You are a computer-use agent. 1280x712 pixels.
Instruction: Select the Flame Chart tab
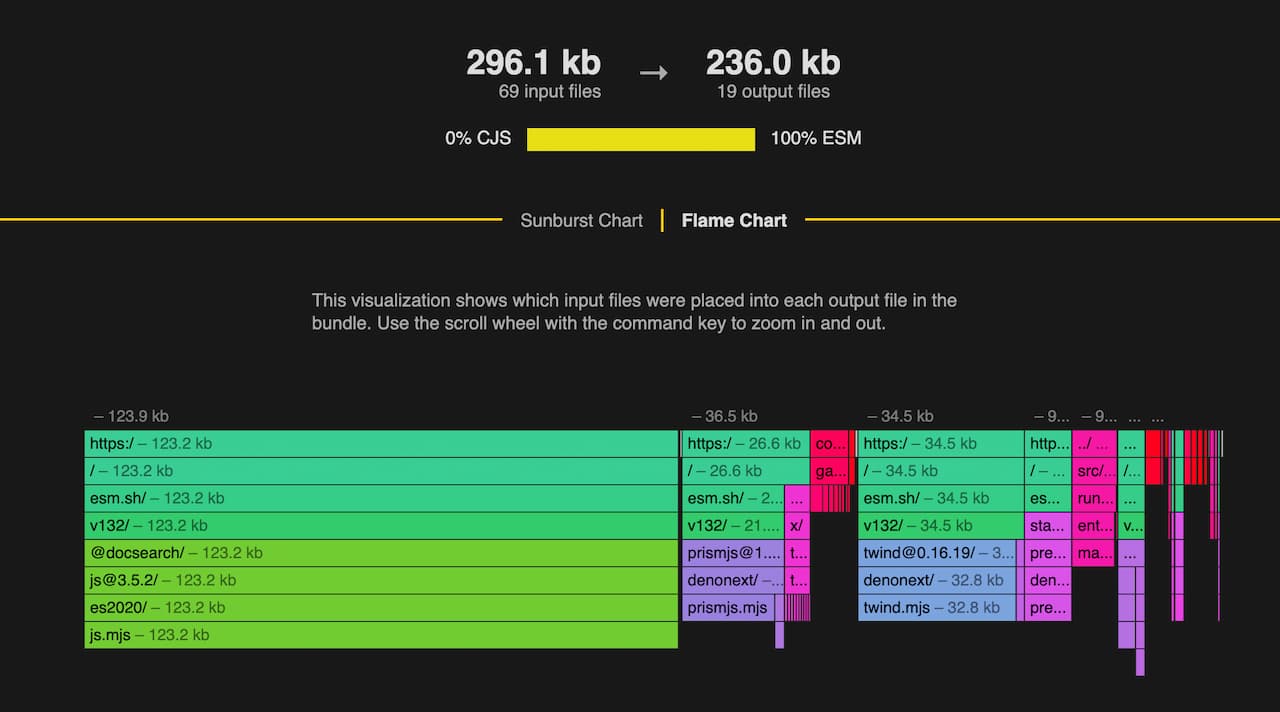pyautogui.click(x=734, y=220)
